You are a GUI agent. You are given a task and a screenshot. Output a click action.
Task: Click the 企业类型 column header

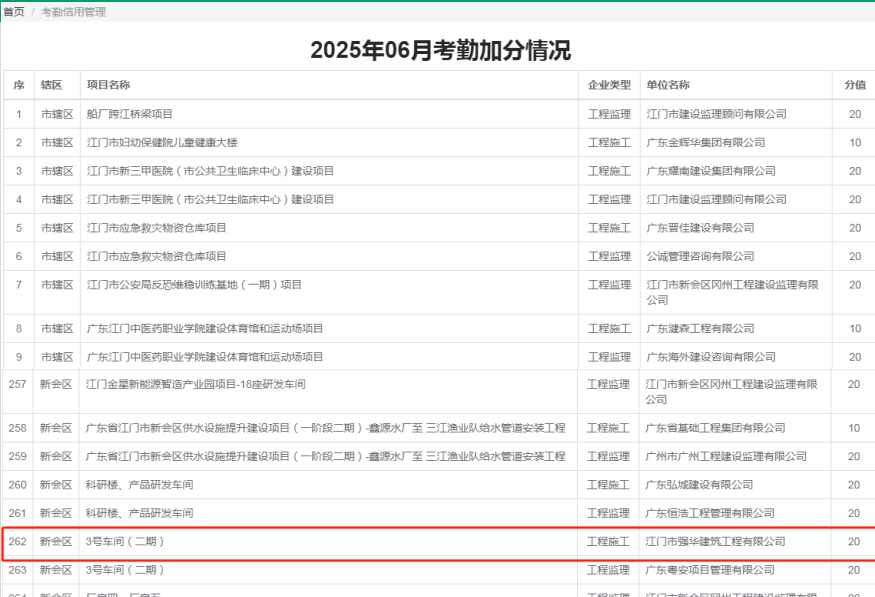(609, 85)
